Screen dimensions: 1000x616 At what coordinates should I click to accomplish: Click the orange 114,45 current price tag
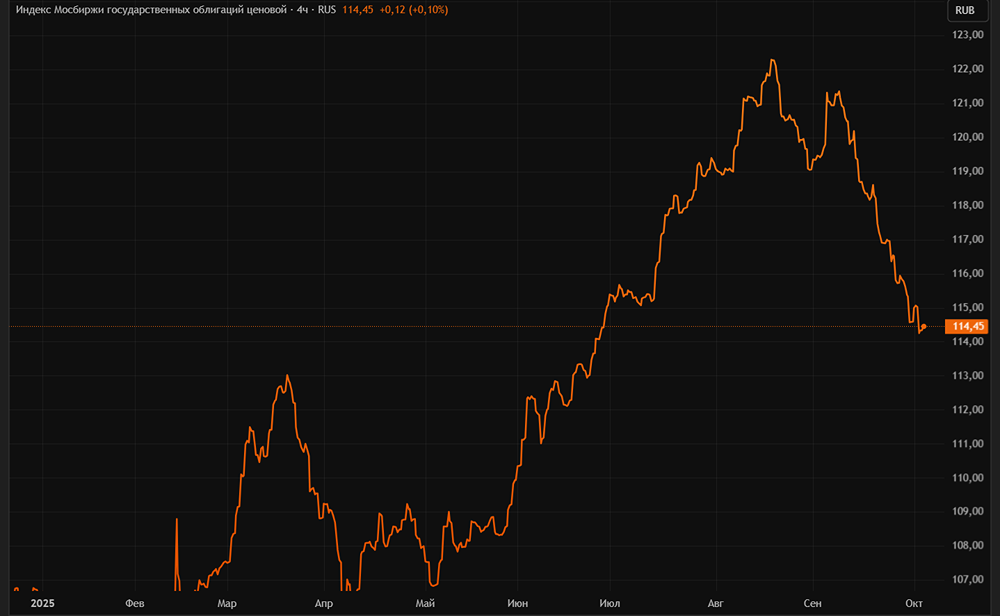(967, 326)
